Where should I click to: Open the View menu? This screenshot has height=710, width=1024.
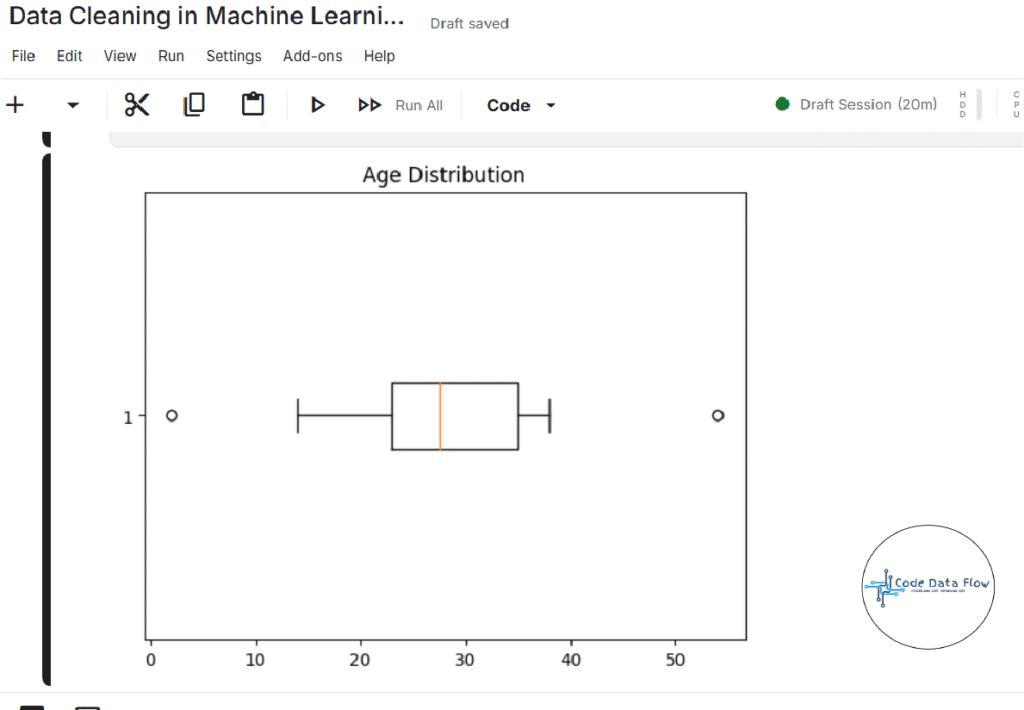[x=120, y=56]
